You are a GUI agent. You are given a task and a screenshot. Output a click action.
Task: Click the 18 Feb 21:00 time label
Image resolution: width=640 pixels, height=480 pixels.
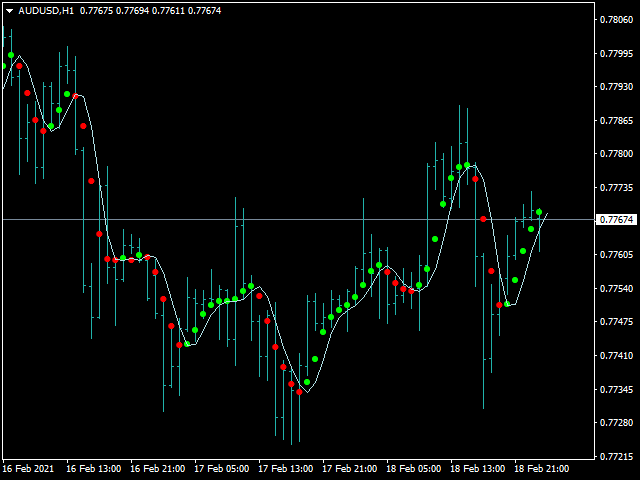(x=542, y=468)
